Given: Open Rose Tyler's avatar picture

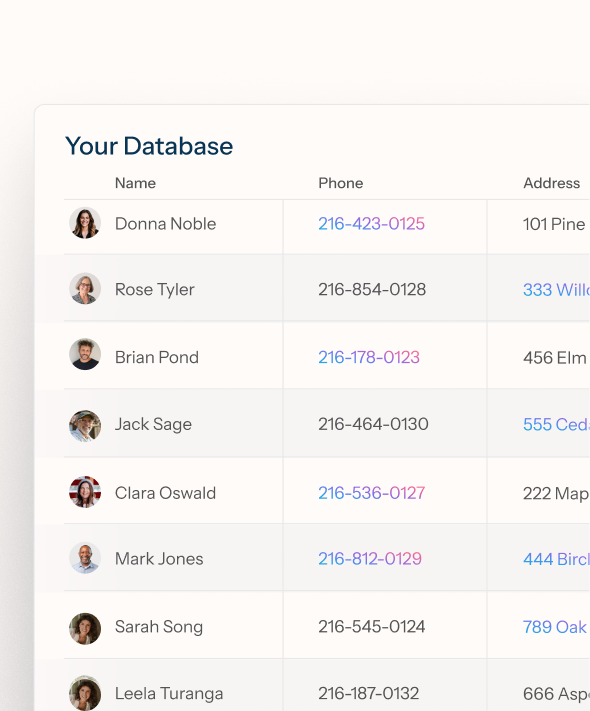Looking at the screenshot, I should (85, 288).
